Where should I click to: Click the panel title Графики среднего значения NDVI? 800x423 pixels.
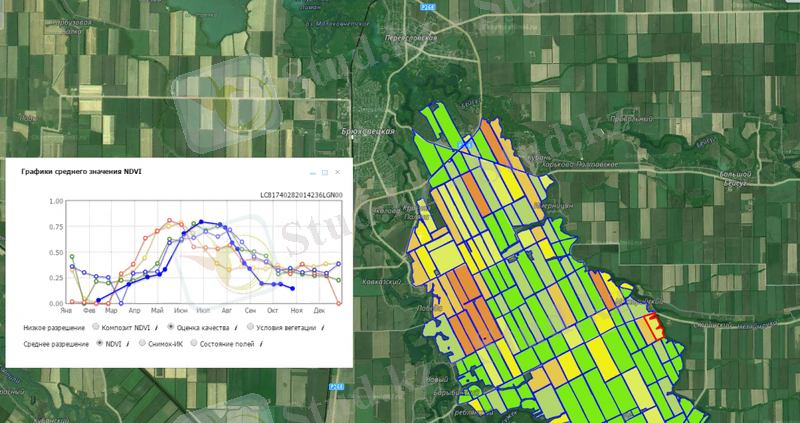[x=82, y=172]
